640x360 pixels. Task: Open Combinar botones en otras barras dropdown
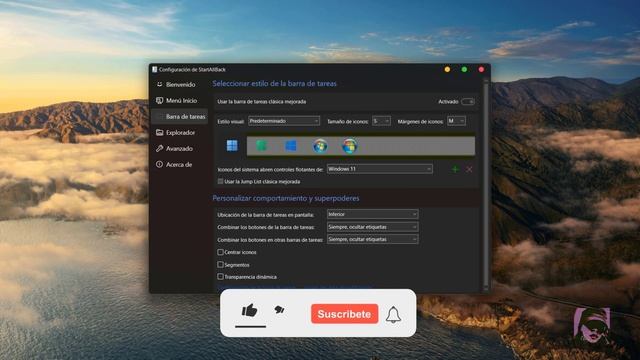coord(372,240)
